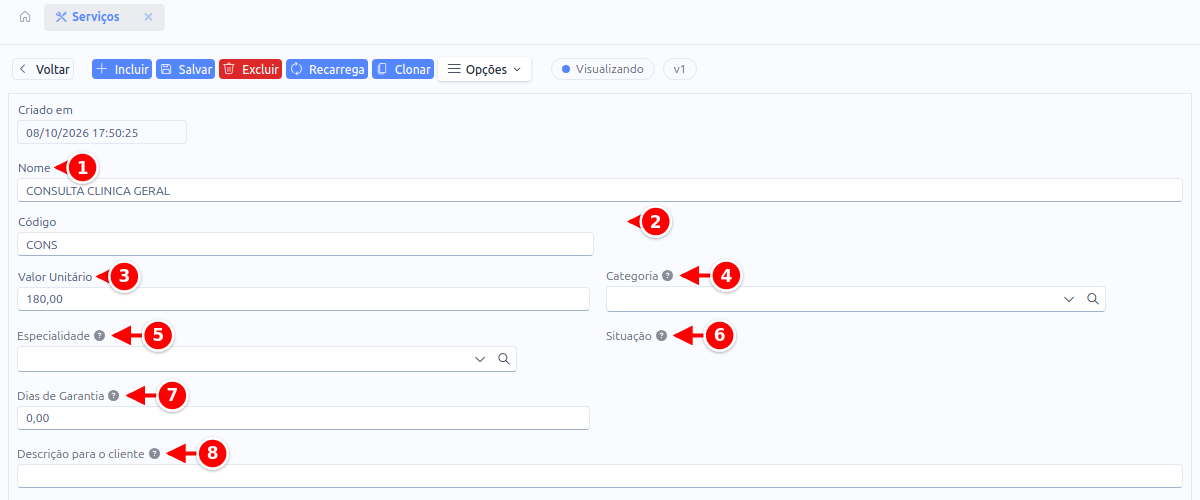Image resolution: width=1200 pixels, height=500 pixels.
Task: Duplicate the service with Clonar
Action: [x=402, y=70]
